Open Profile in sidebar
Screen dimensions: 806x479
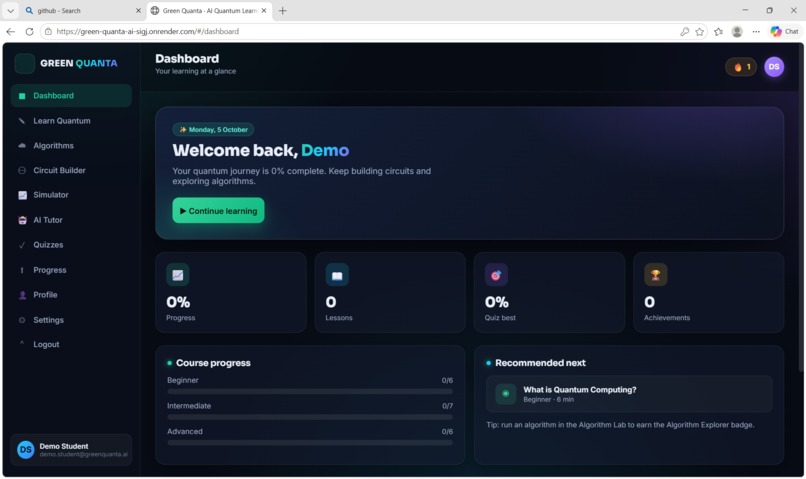pos(71,294)
